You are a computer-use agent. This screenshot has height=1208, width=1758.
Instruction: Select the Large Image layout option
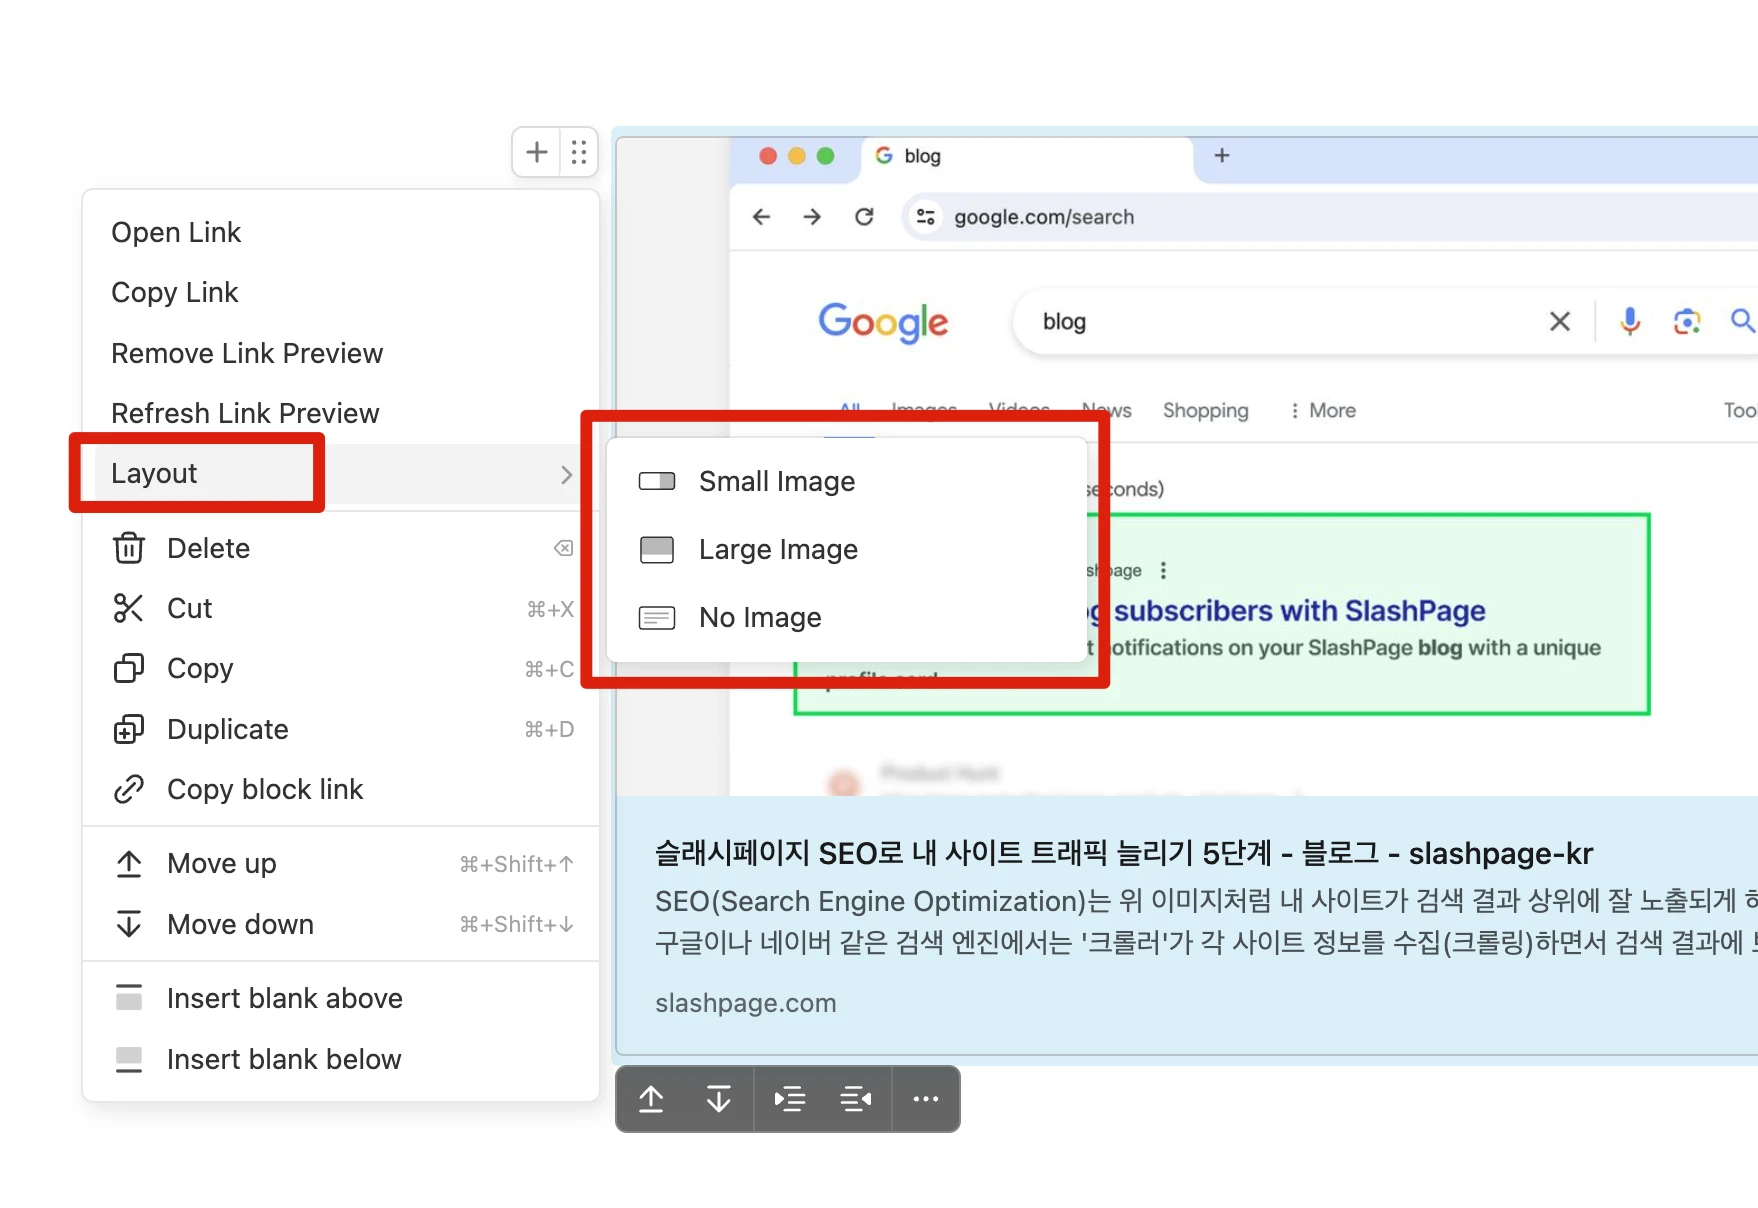click(x=777, y=550)
